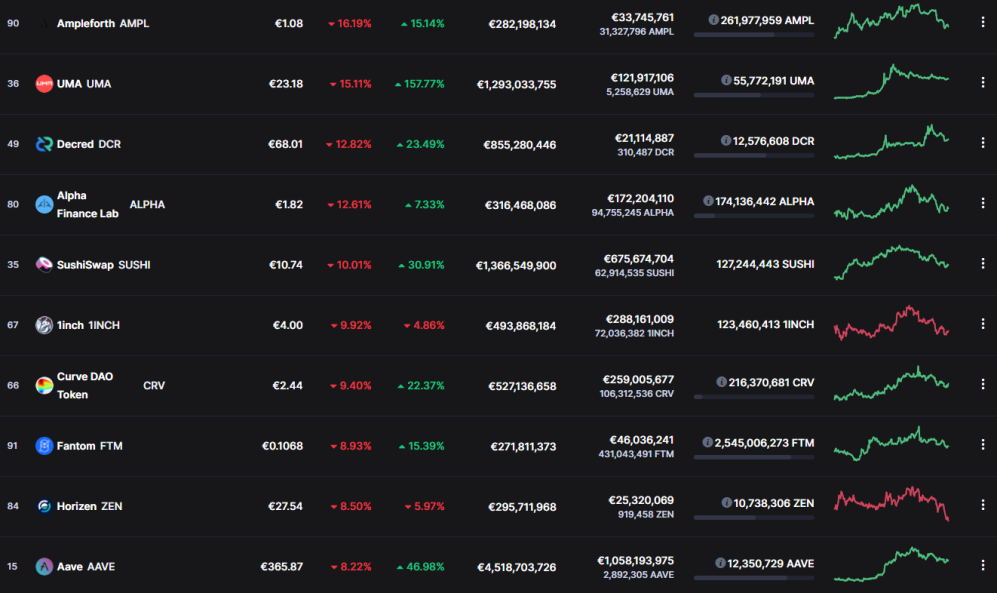Screen dimensions: 997x593
Task: Click SushiSwap volume €675,674,704
Action: click(x=638, y=259)
